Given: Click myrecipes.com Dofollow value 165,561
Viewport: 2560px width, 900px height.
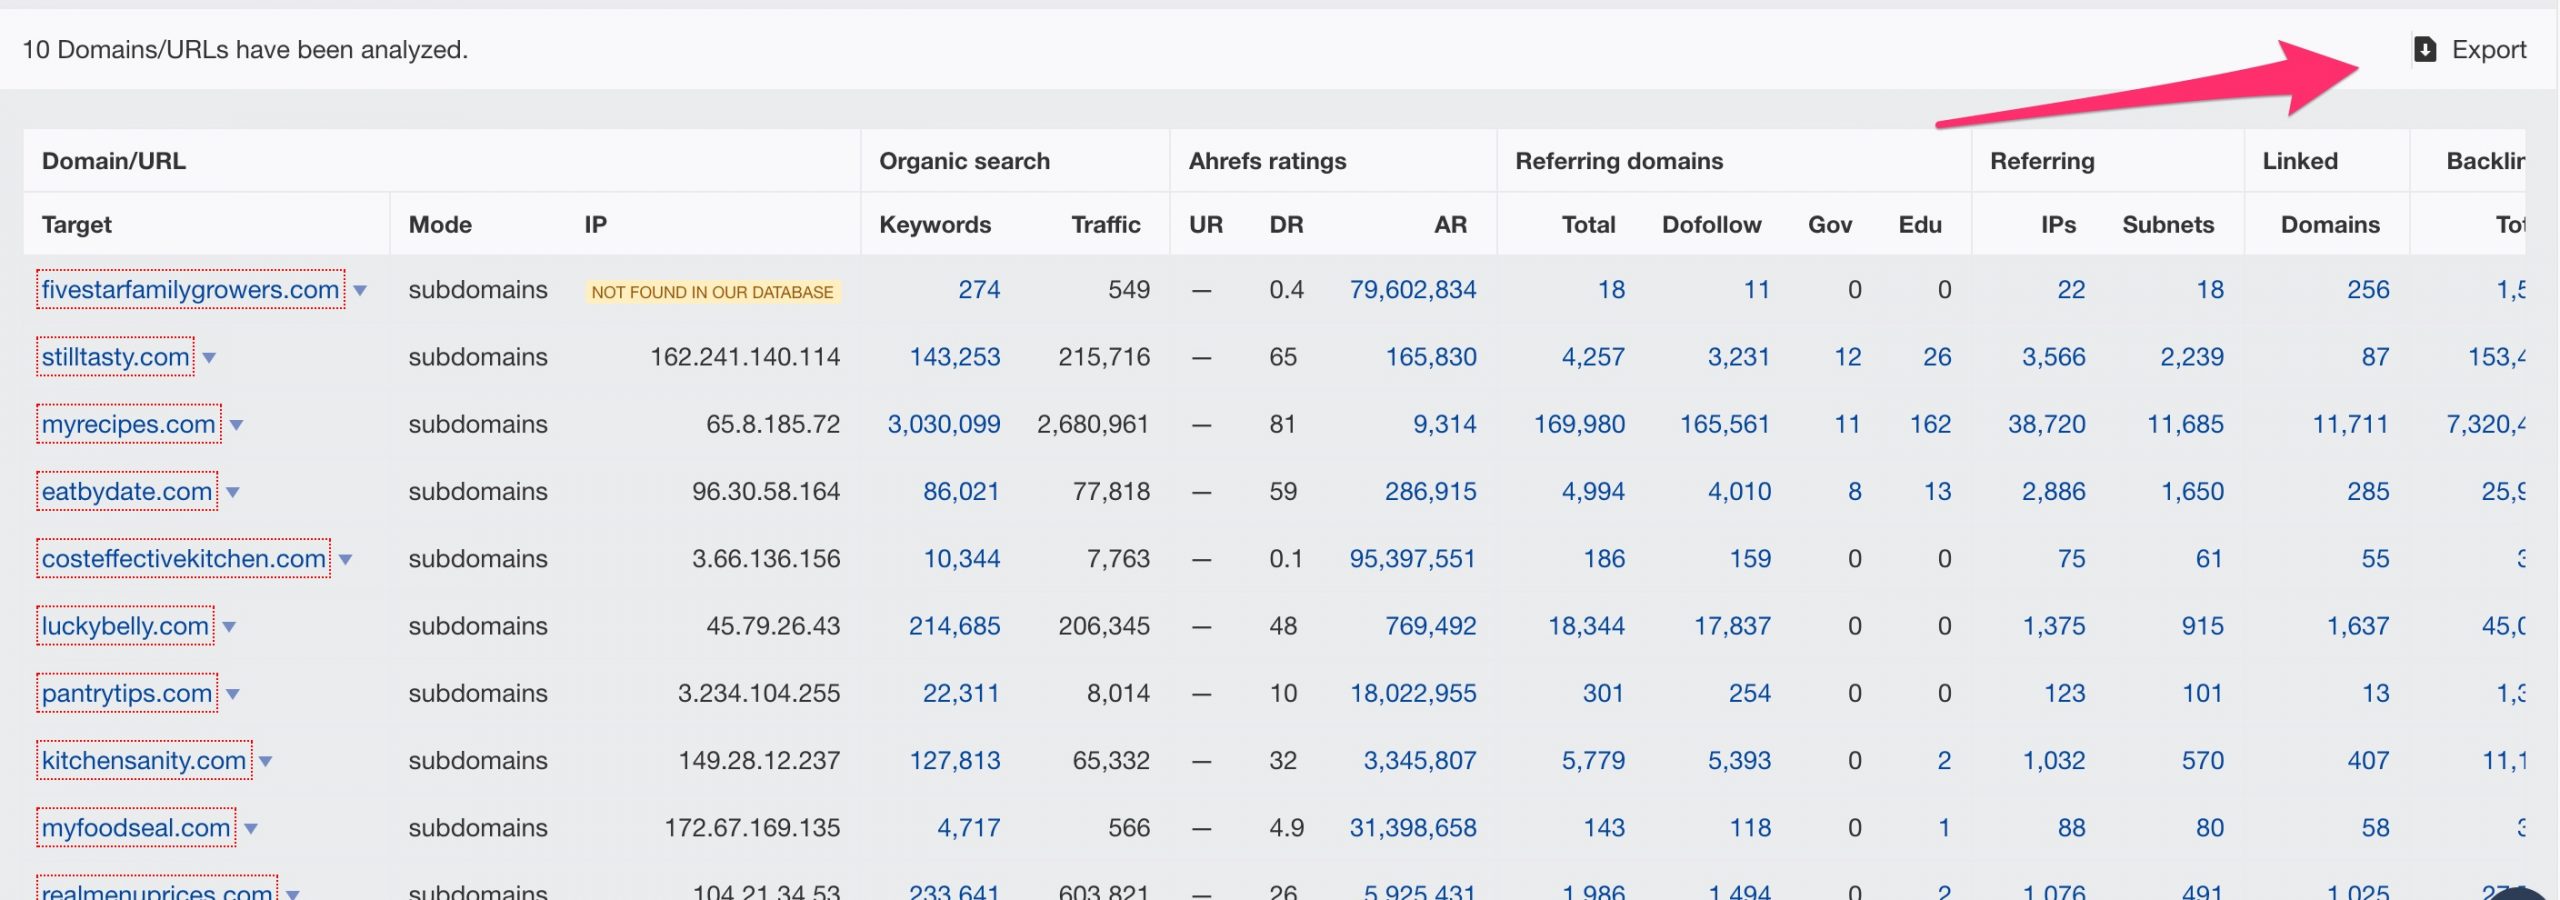Looking at the screenshot, I should [1724, 424].
